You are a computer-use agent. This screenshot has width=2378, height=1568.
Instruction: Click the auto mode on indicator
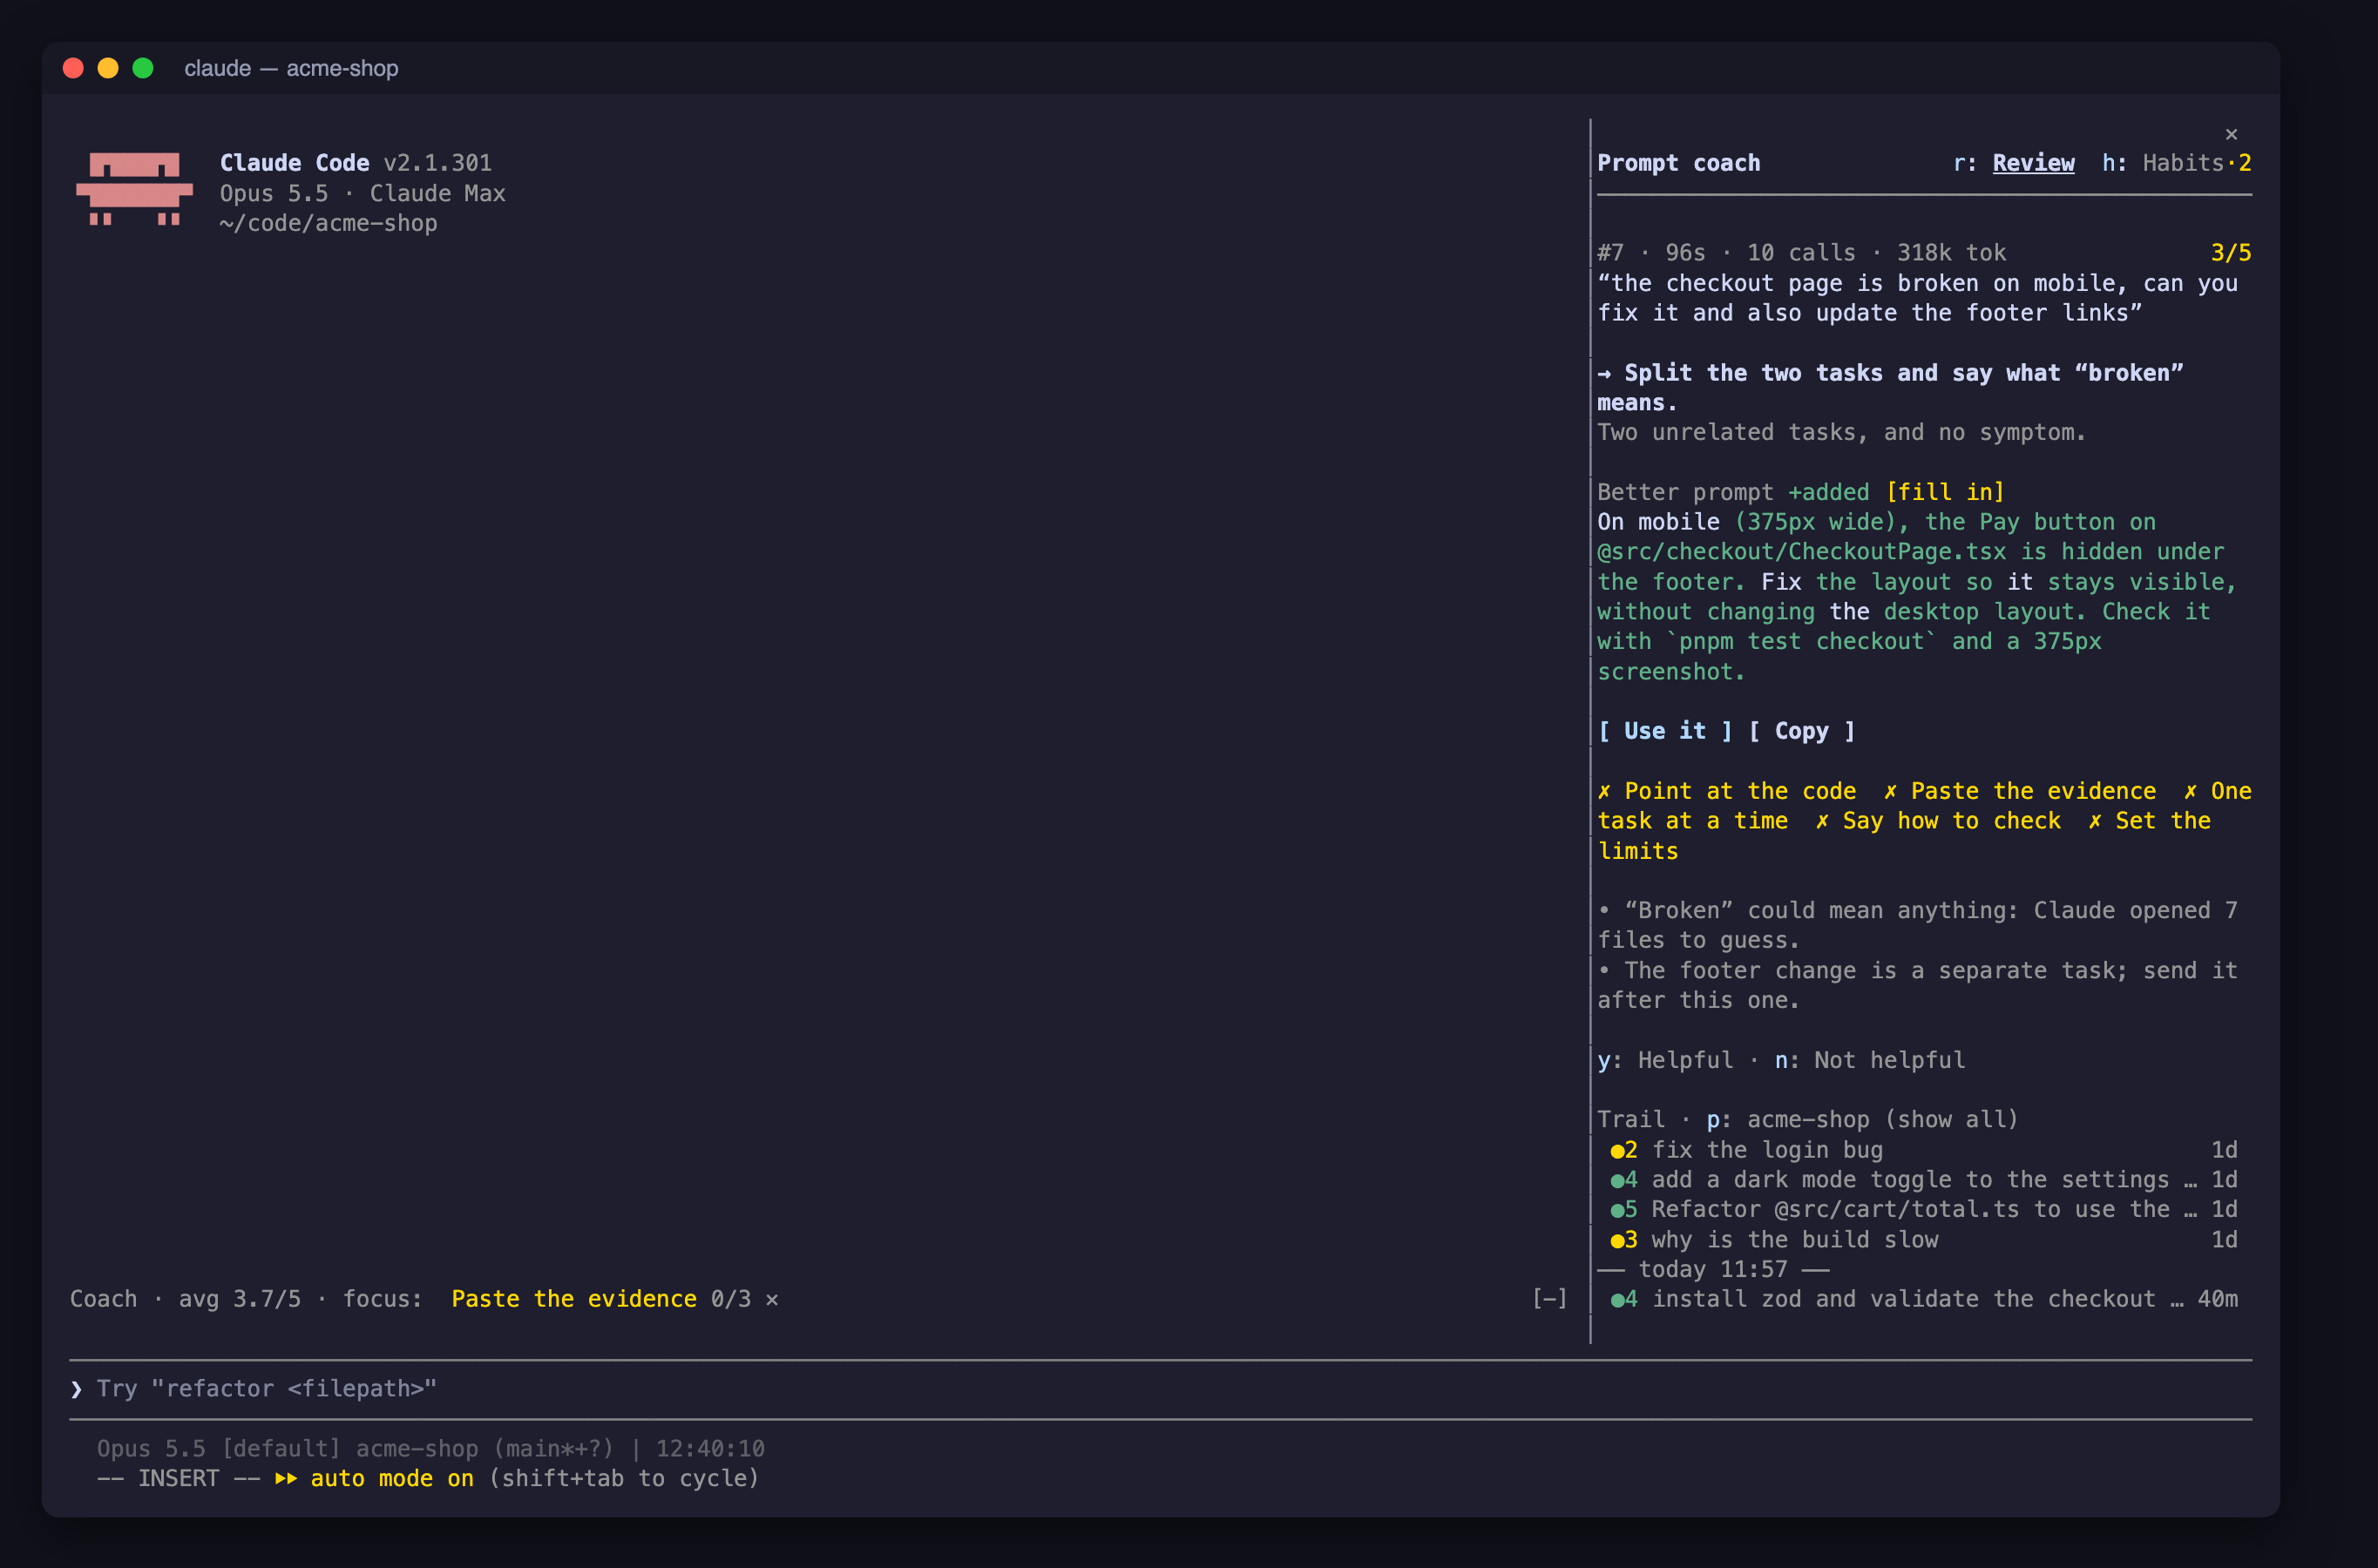point(374,1478)
